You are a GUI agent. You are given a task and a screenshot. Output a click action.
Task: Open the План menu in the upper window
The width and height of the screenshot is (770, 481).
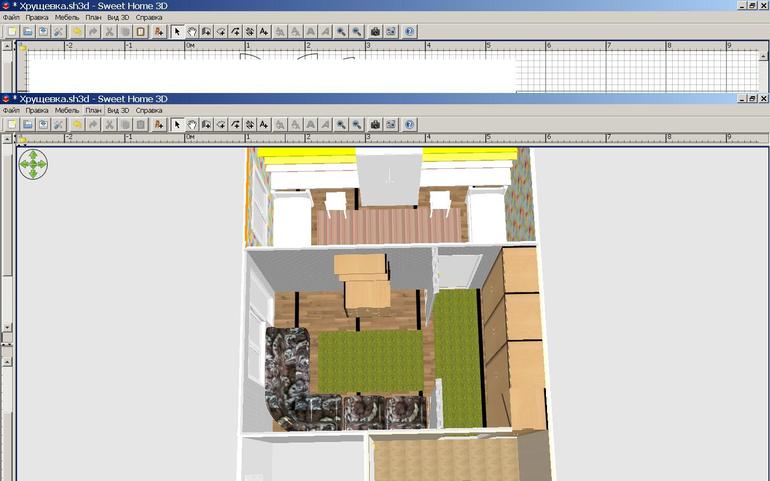pyautogui.click(x=93, y=17)
